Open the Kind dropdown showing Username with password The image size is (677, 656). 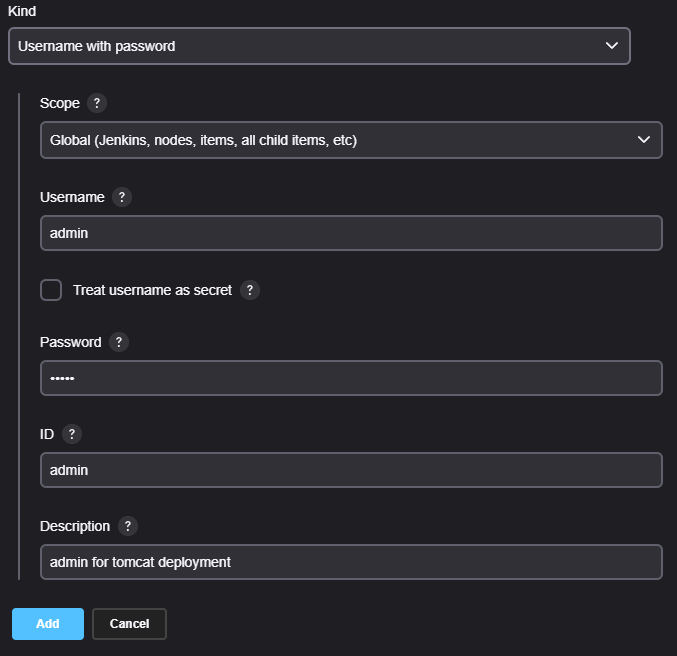pyautogui.click(x=319, y=46)
